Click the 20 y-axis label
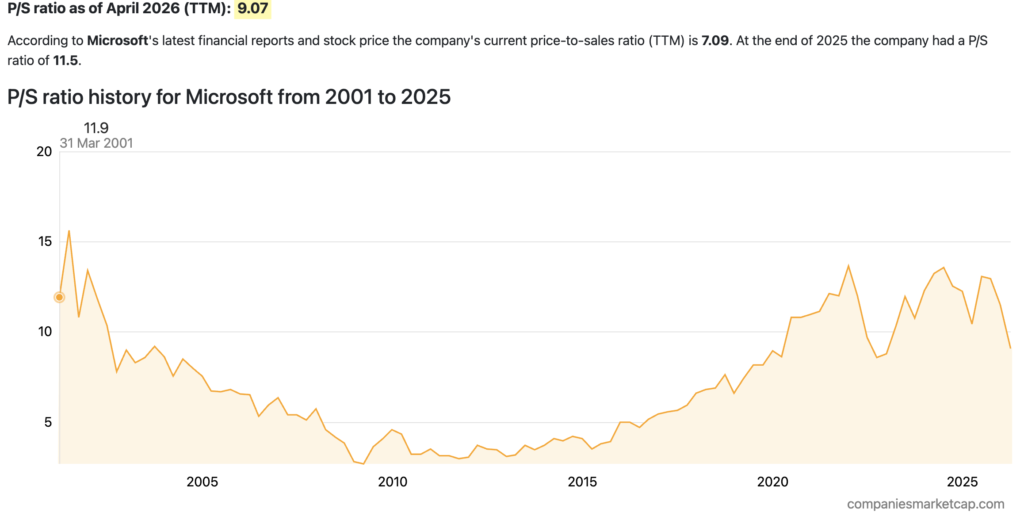Screen dimensions: 1024x520 pyautogui.click(x=43, y=152)
